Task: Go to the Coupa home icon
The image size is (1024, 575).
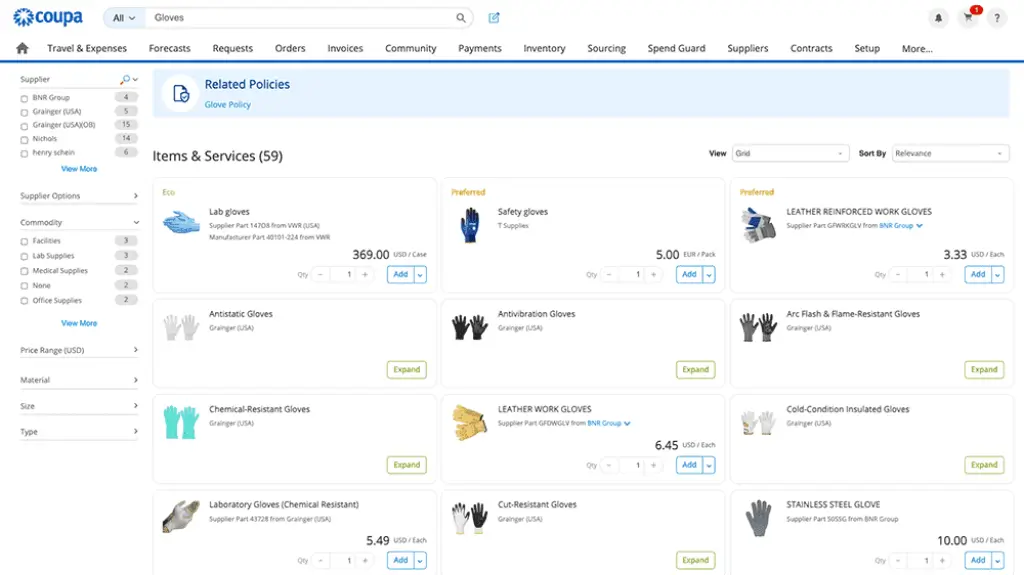Action: (x=22, y=48)
